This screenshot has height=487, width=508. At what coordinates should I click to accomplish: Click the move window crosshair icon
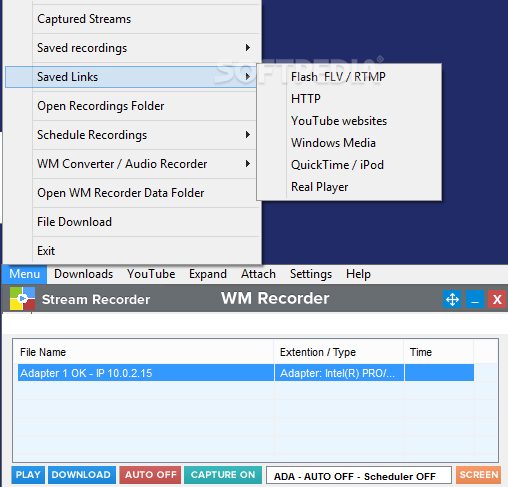point(452,299)
